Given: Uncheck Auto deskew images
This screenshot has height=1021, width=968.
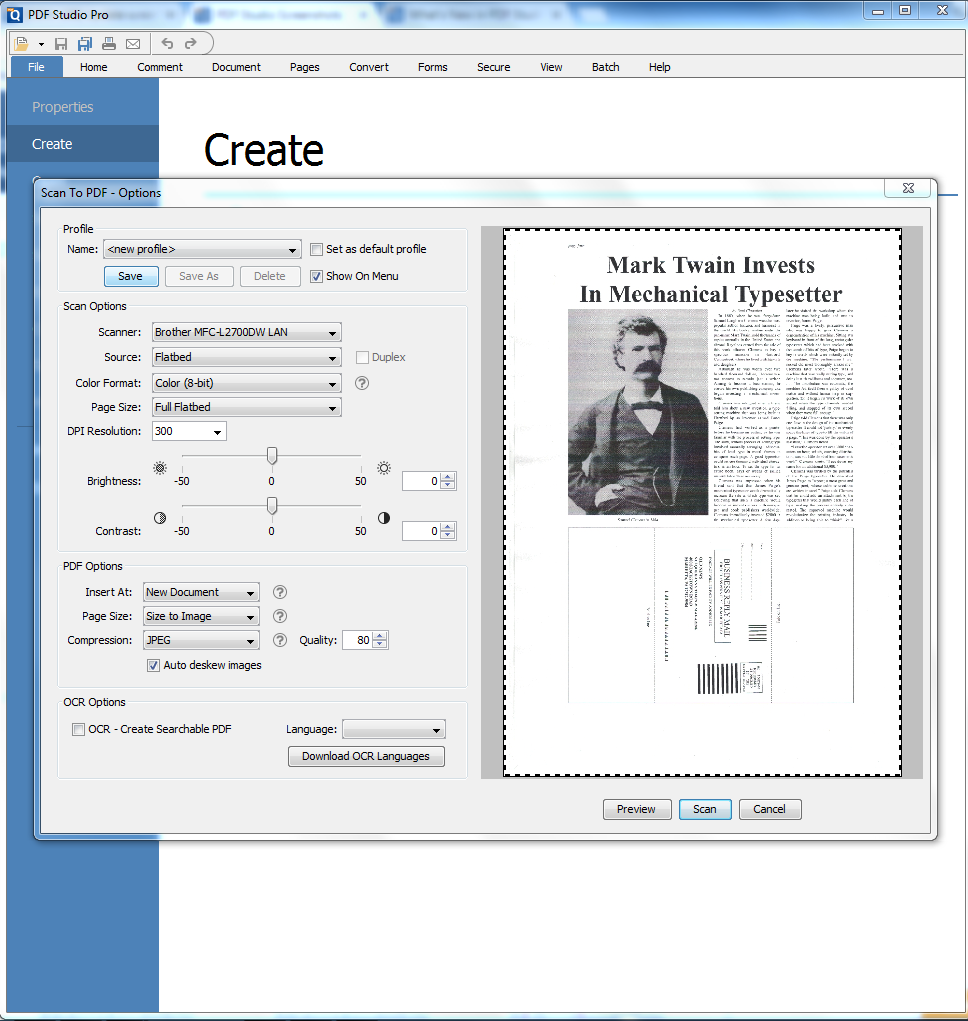Looking at the screenshot, I should click(x=154, y=665).
